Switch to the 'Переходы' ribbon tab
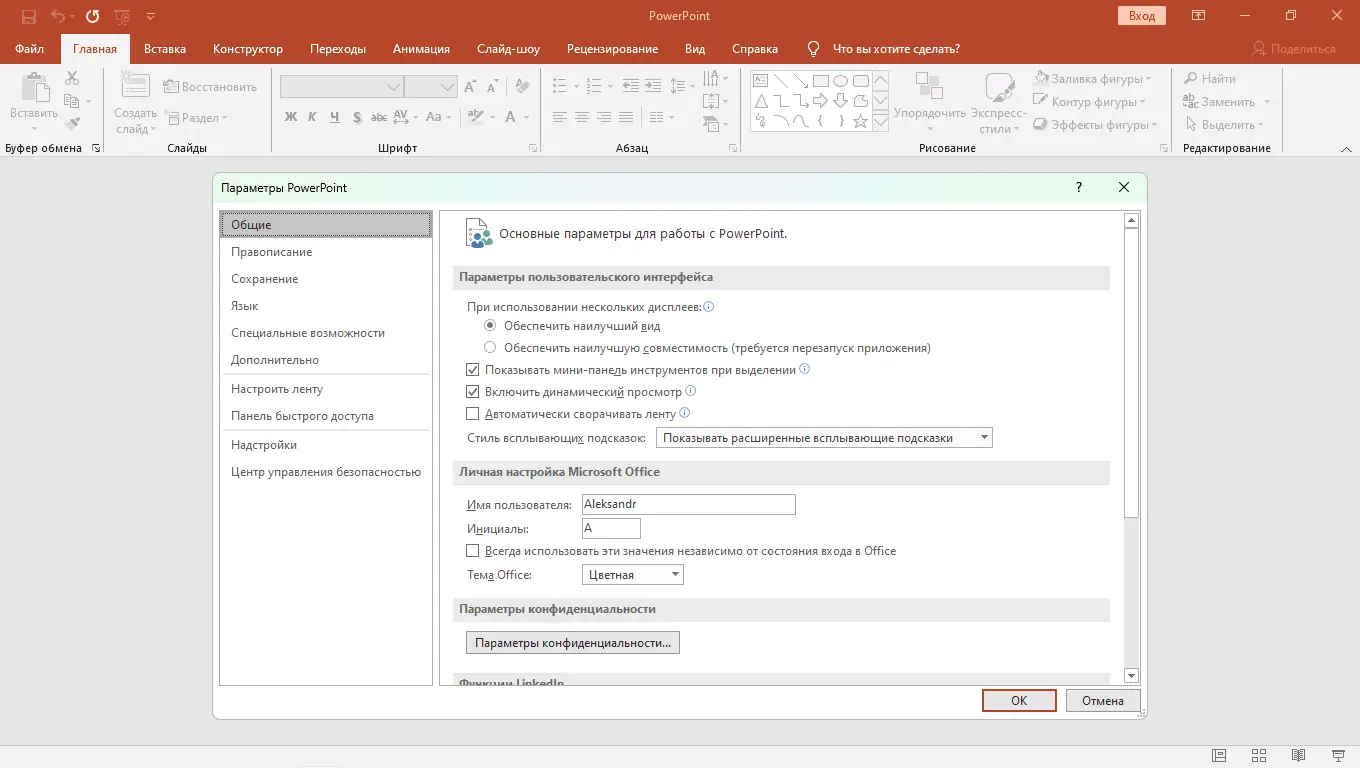Viewport: 1360px width, 768px height. [x=338, y=49]
